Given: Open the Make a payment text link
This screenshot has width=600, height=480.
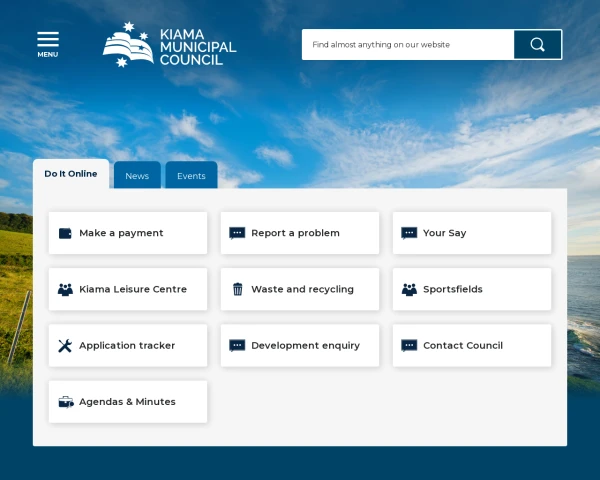Looking at the screenshot, I should [x=121, y=233].
